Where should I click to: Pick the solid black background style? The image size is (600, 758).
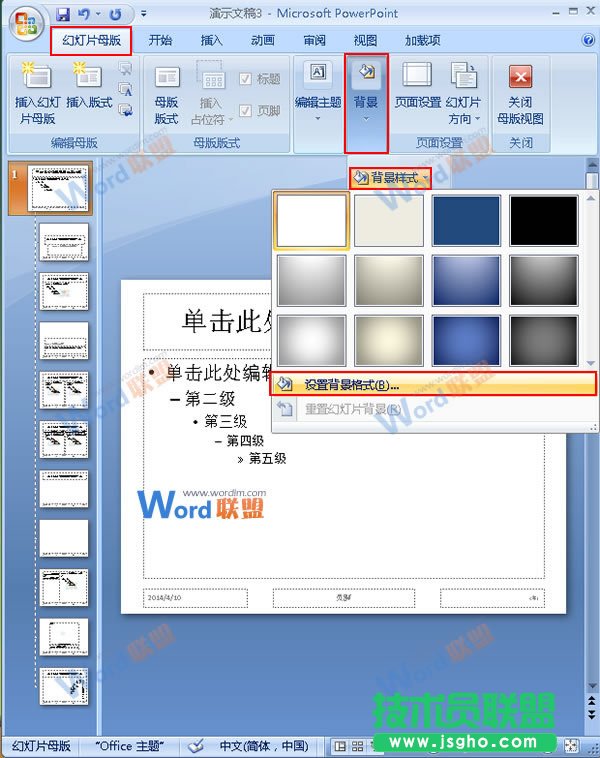tap(543, 220)
